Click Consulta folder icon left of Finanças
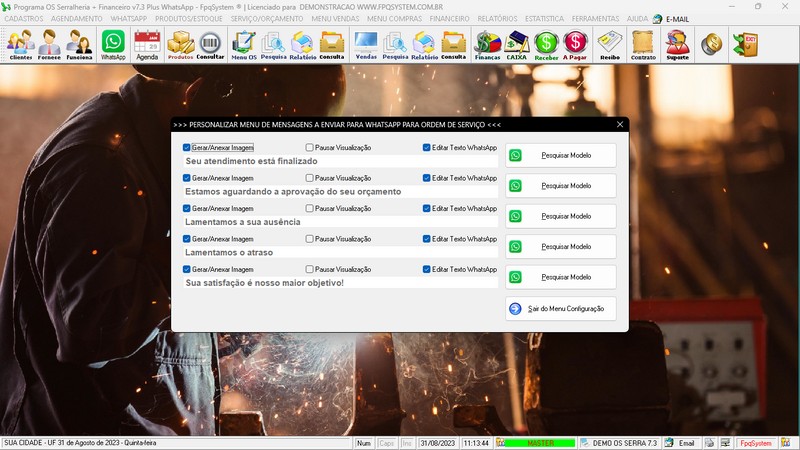Image resolution: width=800 pixels, height=450 pixels. coord(453,45)
